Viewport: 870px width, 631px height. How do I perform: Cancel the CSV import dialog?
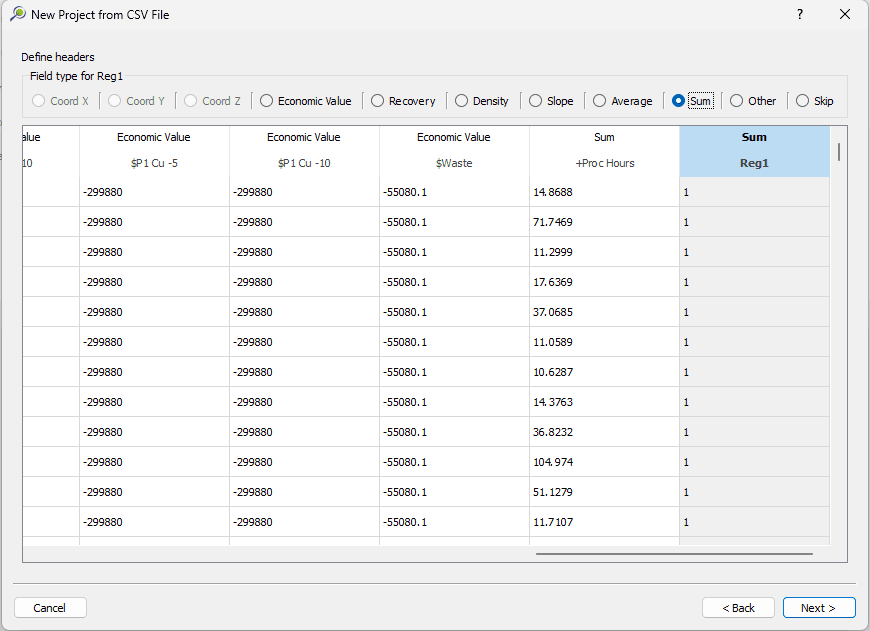(x=50, y=608)
